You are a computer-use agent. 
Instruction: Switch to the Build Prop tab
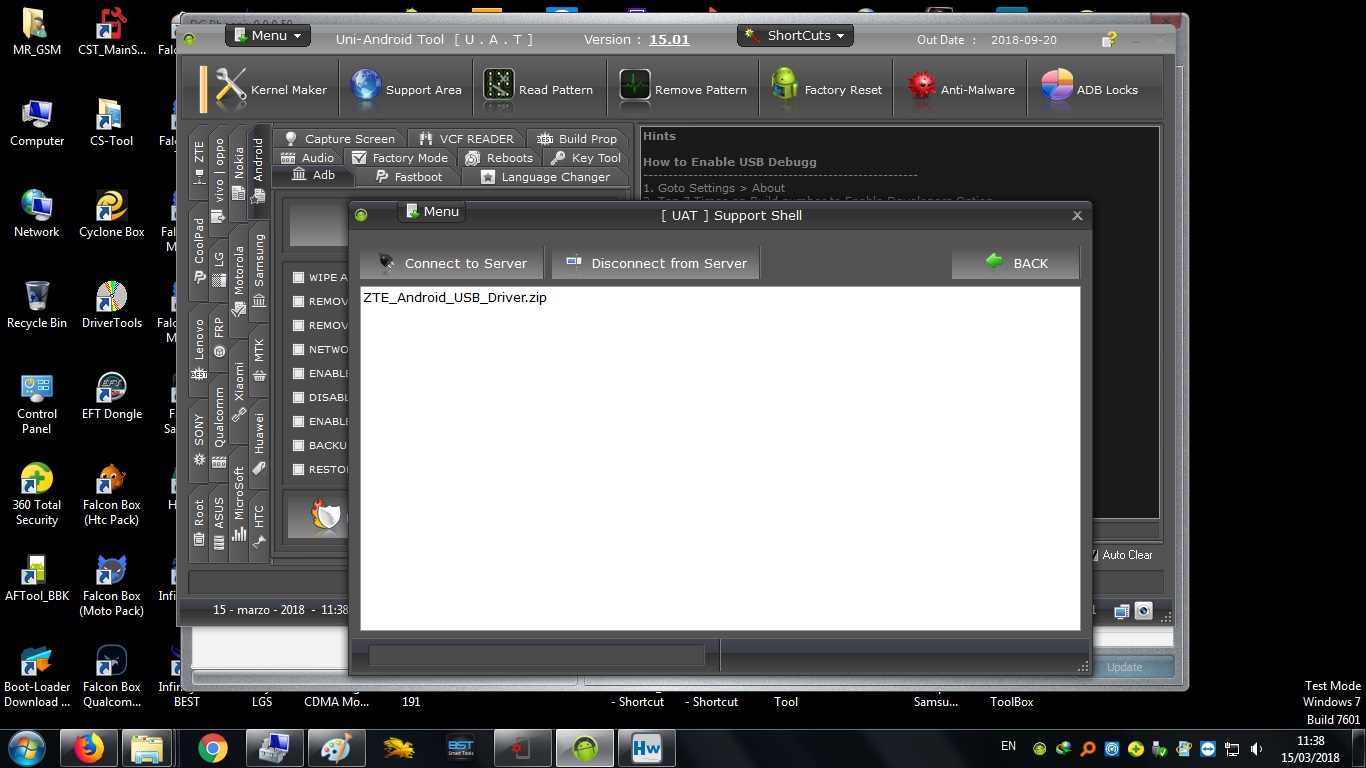[577, 139]
